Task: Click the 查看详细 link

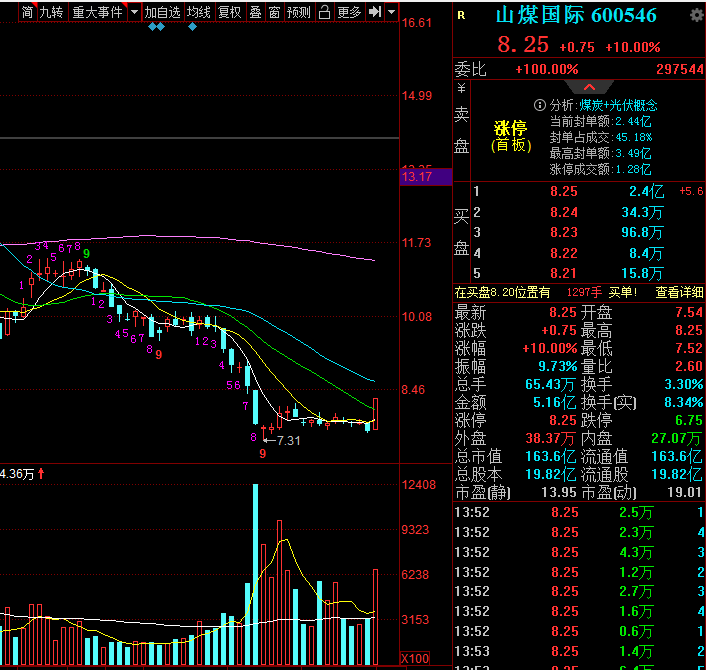Action: click(679, 293)
